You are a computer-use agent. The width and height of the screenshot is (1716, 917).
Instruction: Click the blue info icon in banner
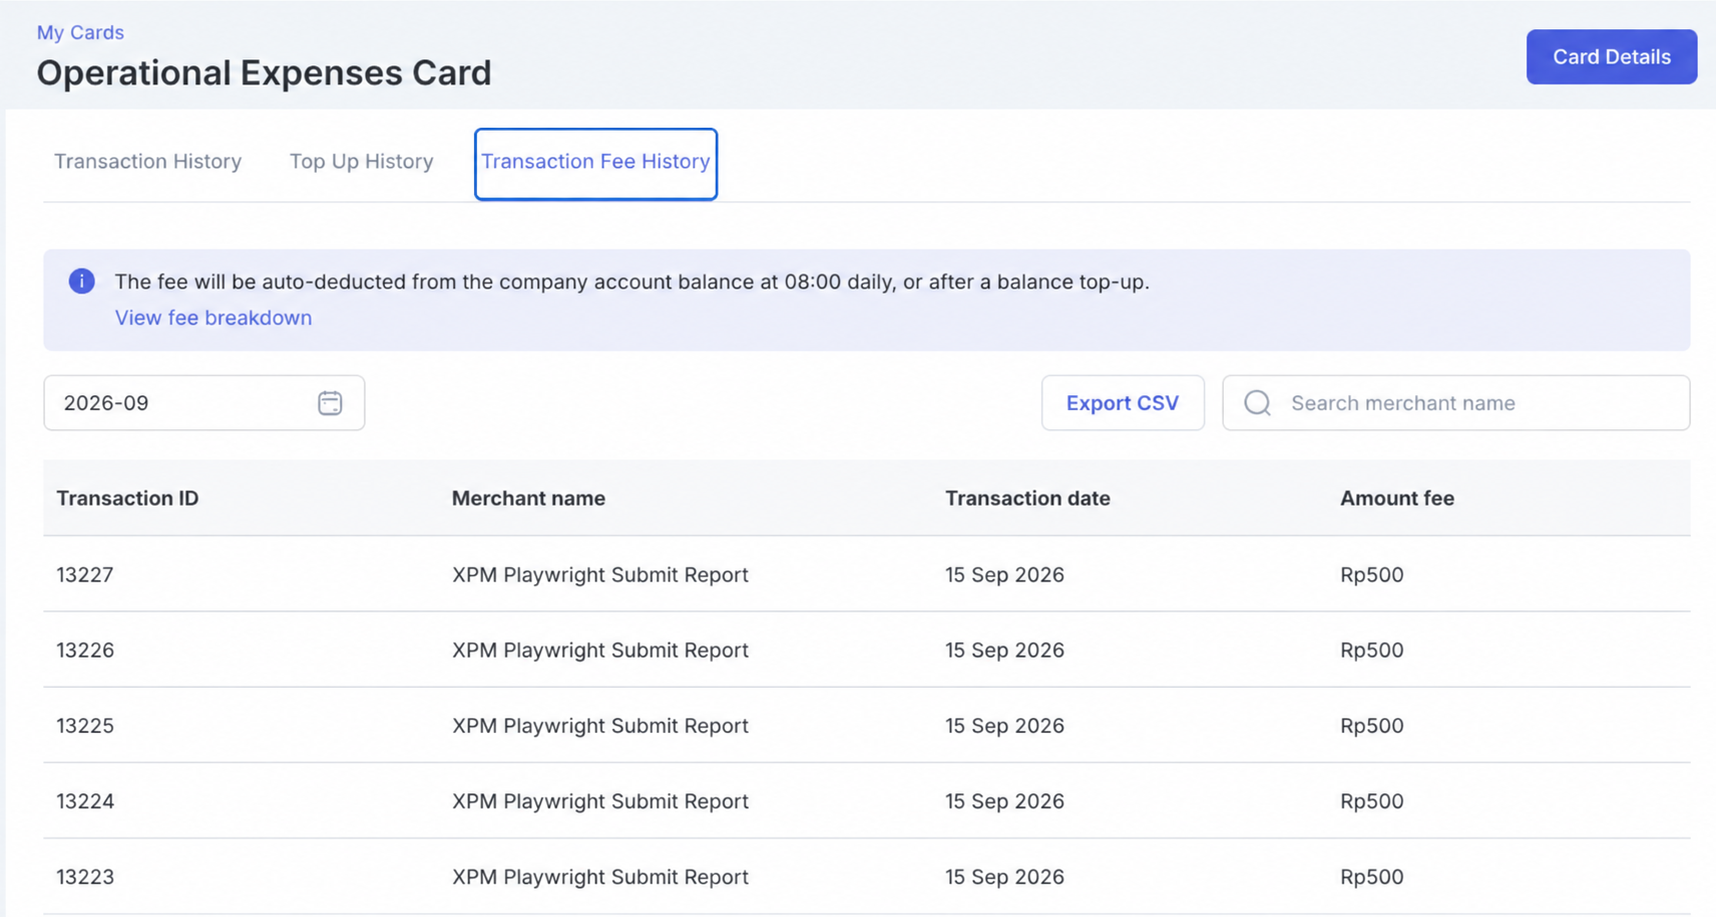pyautogui.click(x=82, y=281)
